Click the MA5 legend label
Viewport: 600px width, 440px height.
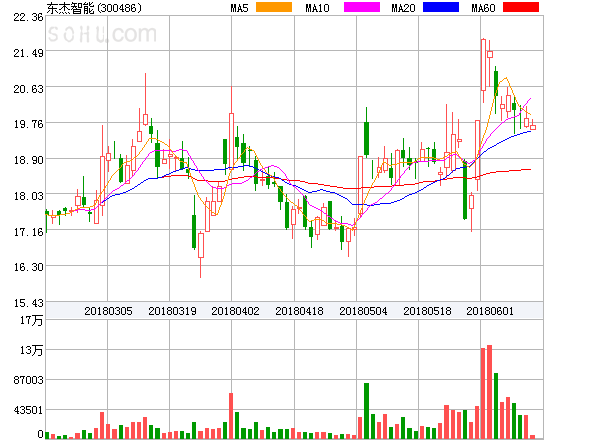[x=239, y=8]
